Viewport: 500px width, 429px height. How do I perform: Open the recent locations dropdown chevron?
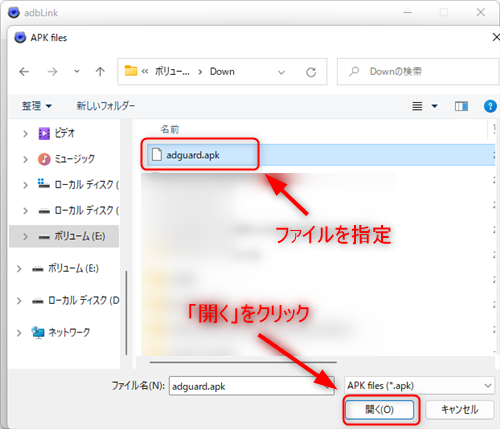[x=77, y=72]
